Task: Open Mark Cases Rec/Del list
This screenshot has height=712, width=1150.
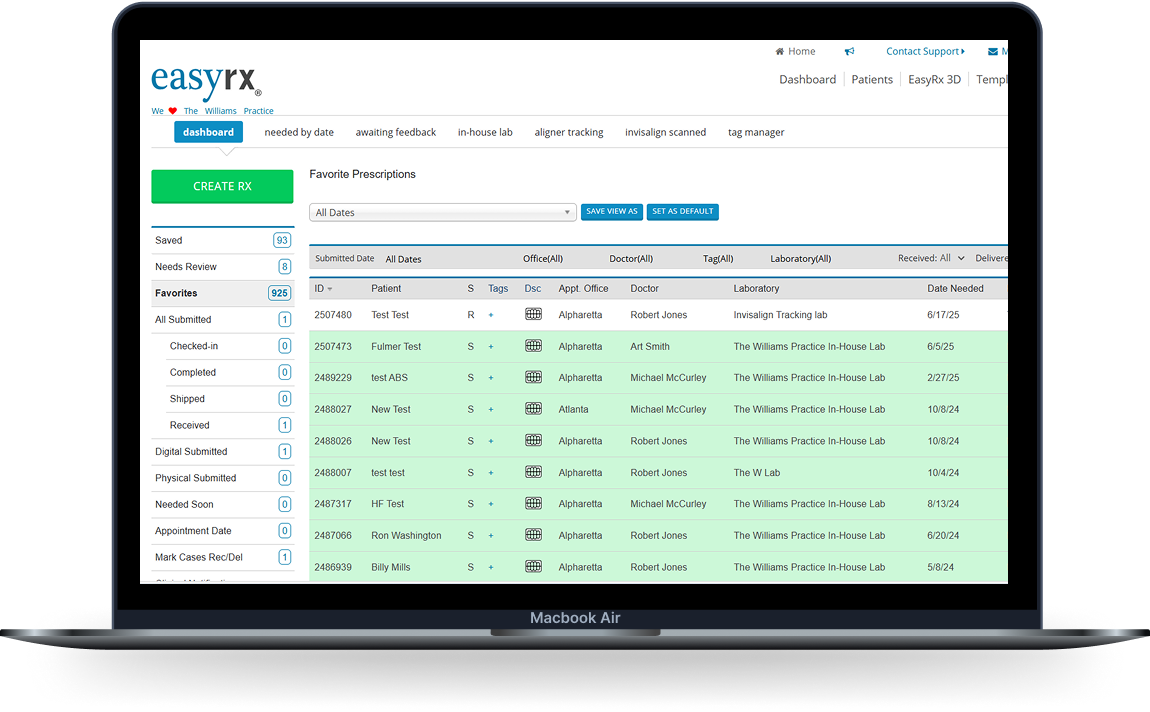Action: coord(222,557)
